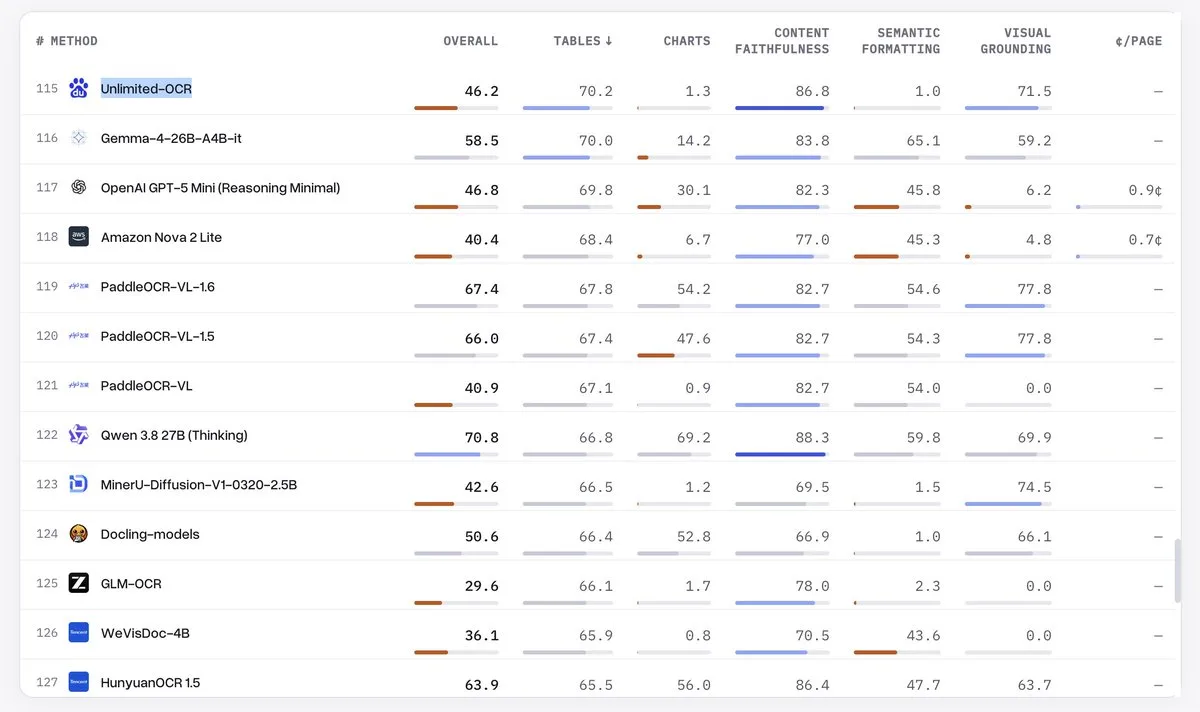Click the vertical scrollbar thumb of the table
Screen dimensions: 1200x712
1179,570
